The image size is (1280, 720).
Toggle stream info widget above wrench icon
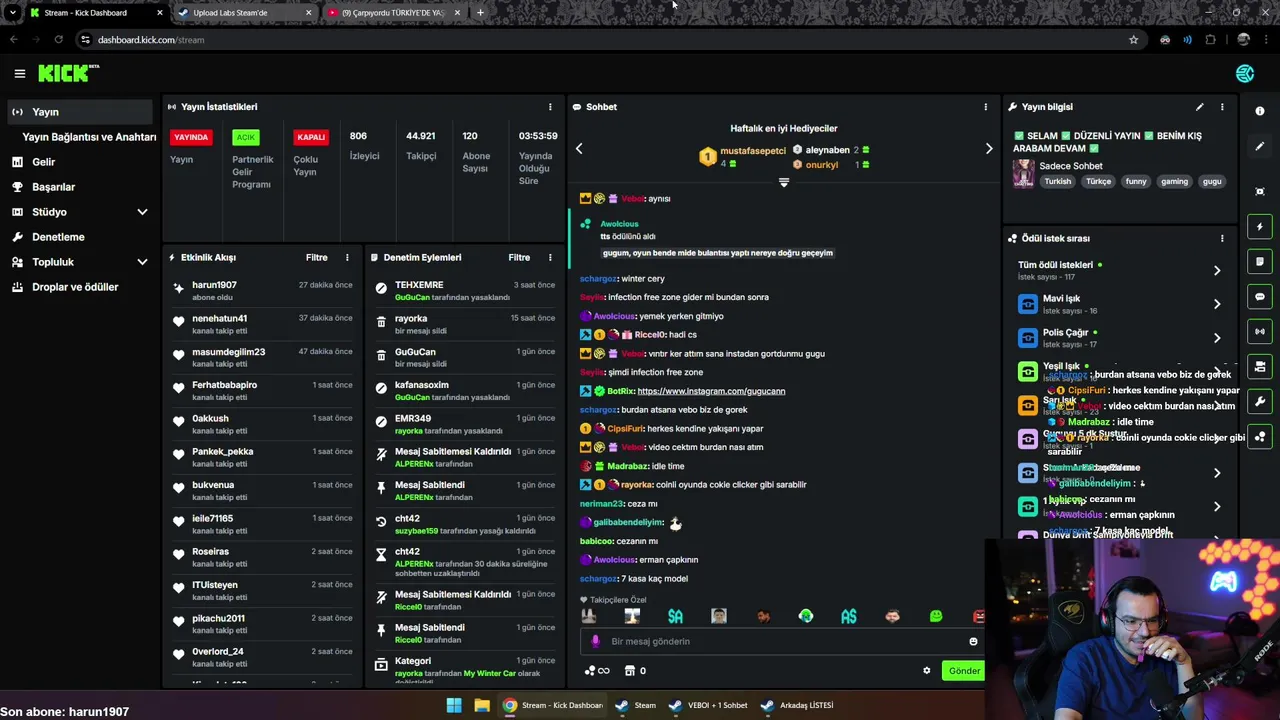click(1260, 367)
